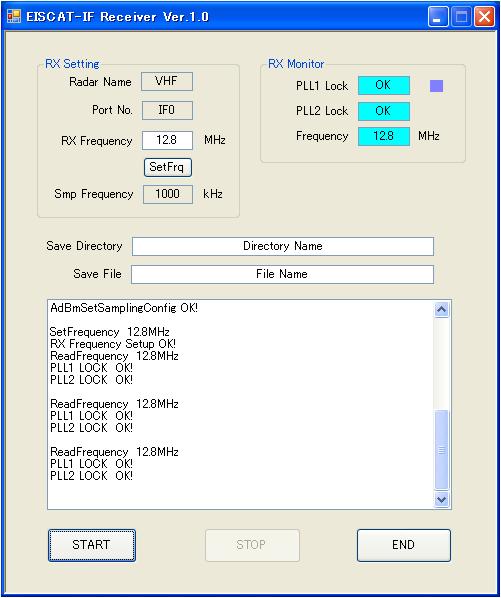Viewport: 501px width, 598px height.
Task: Click the 'kHz' unit label
Action: point(213,194)
